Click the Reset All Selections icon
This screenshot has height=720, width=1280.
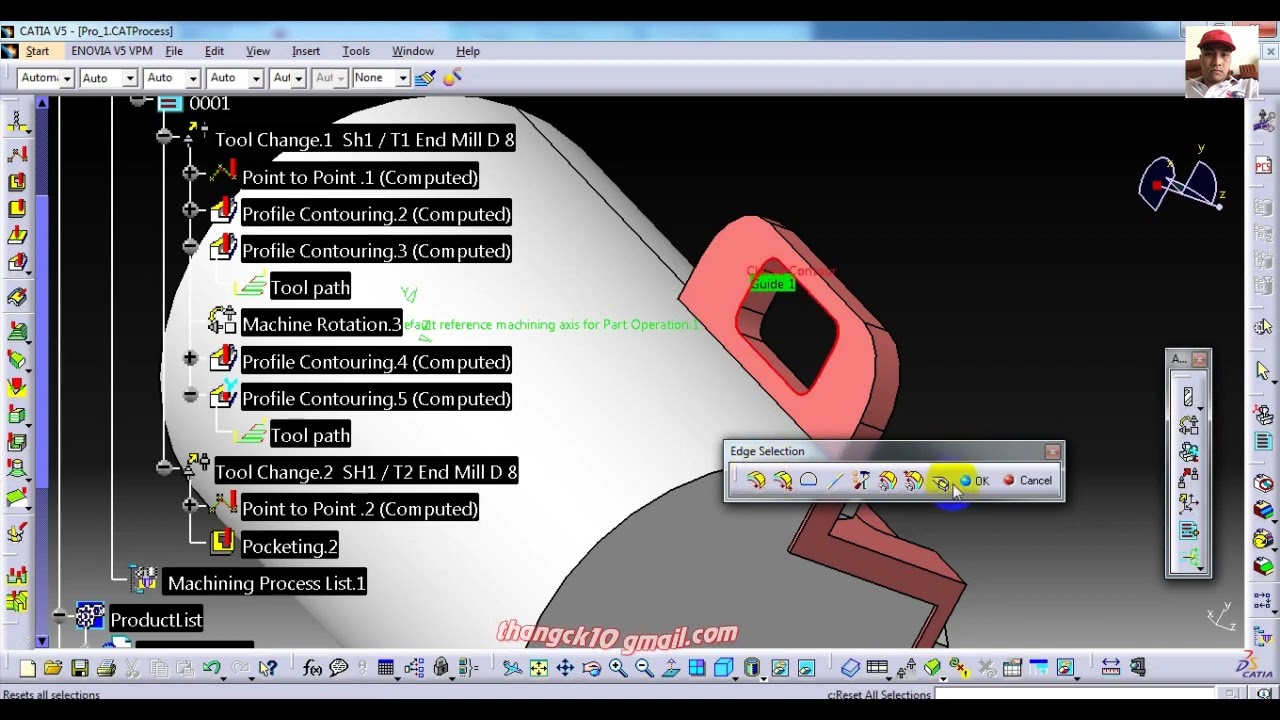coord(940,481)
